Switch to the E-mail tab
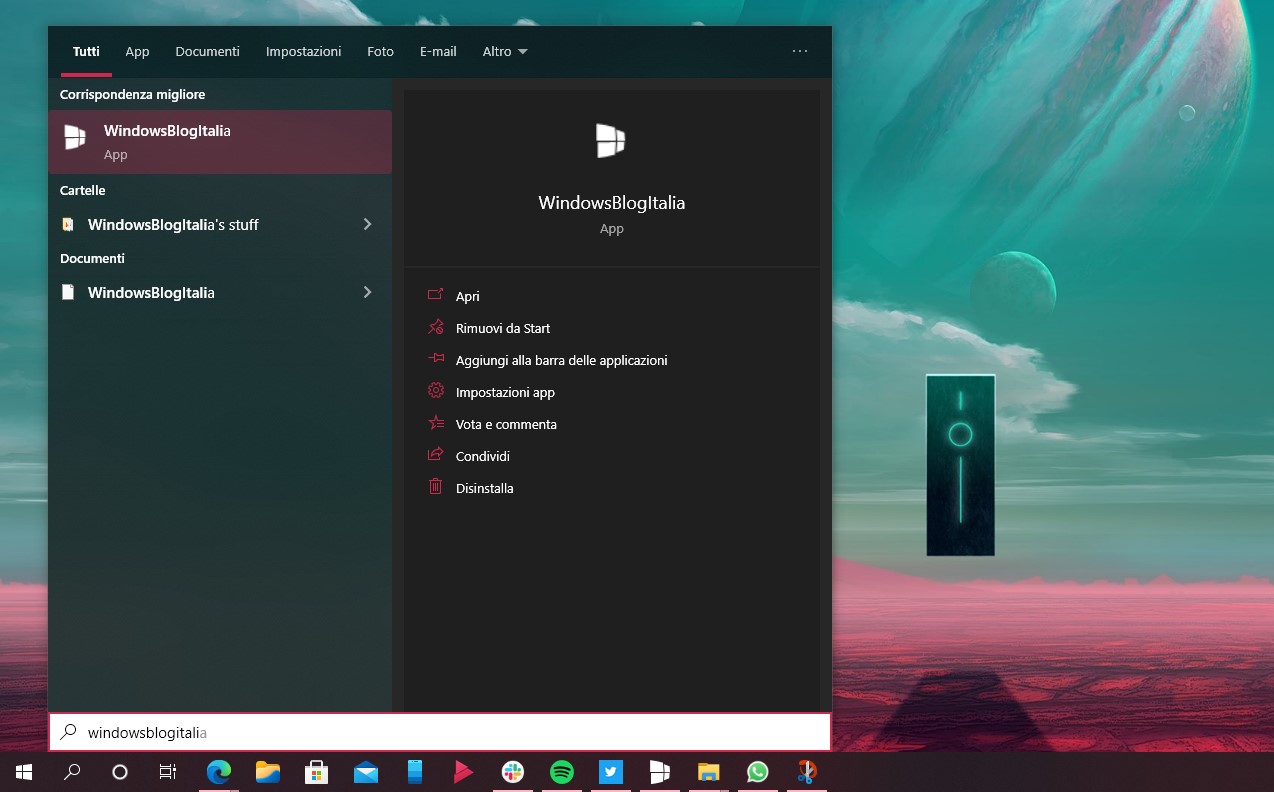The height and width of the screenshot is (792, 1274). (438, 51)
